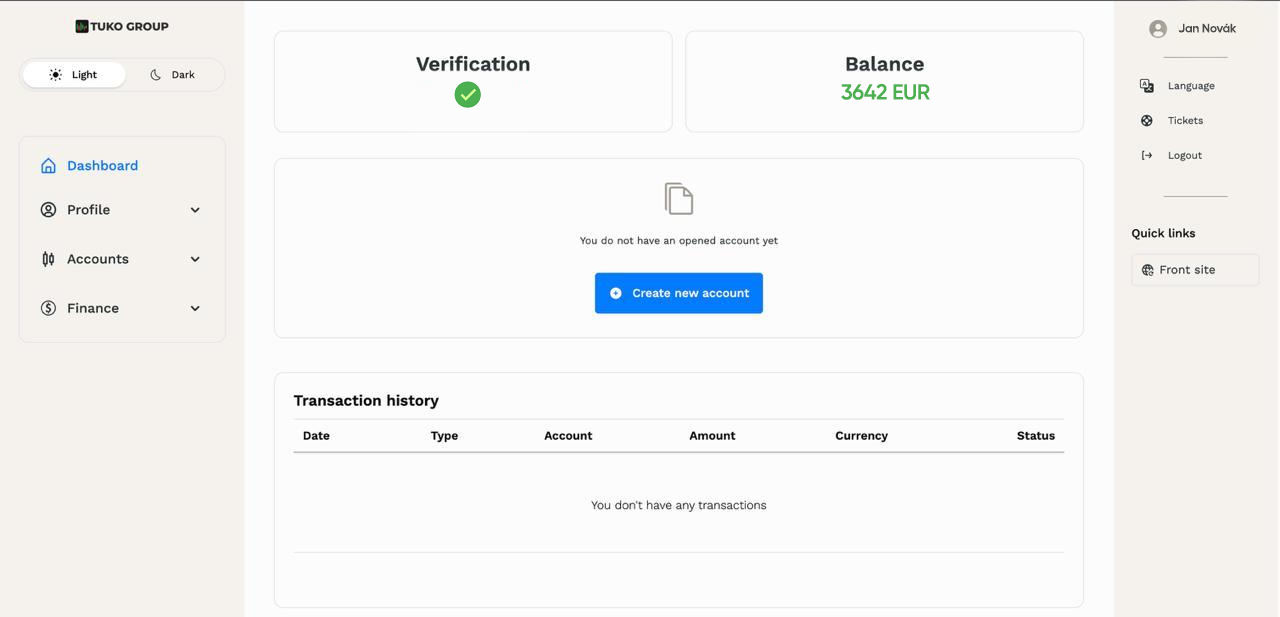Screen dimensions: 1280x617
Task: Open the Dashboard menu item
Action: click(102, 166)
